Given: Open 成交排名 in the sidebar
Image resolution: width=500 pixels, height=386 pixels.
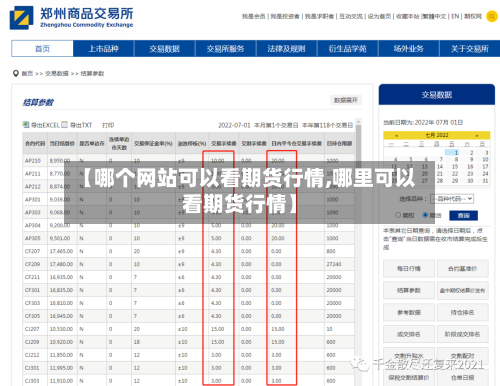Looking at the screenshot, I should point(409,334).
